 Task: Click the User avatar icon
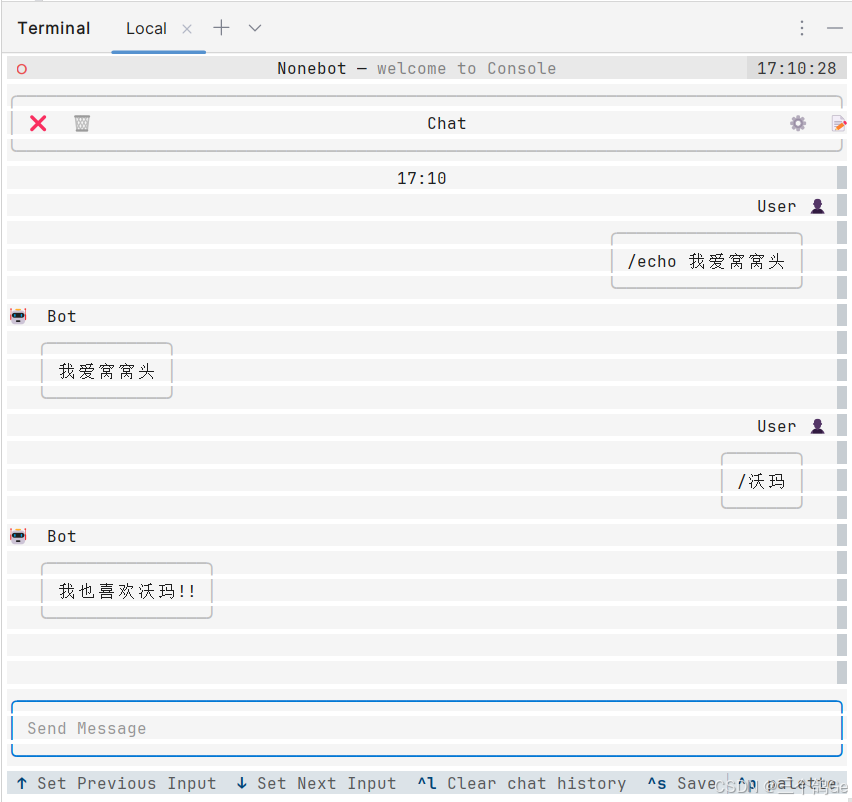point(817,206)
